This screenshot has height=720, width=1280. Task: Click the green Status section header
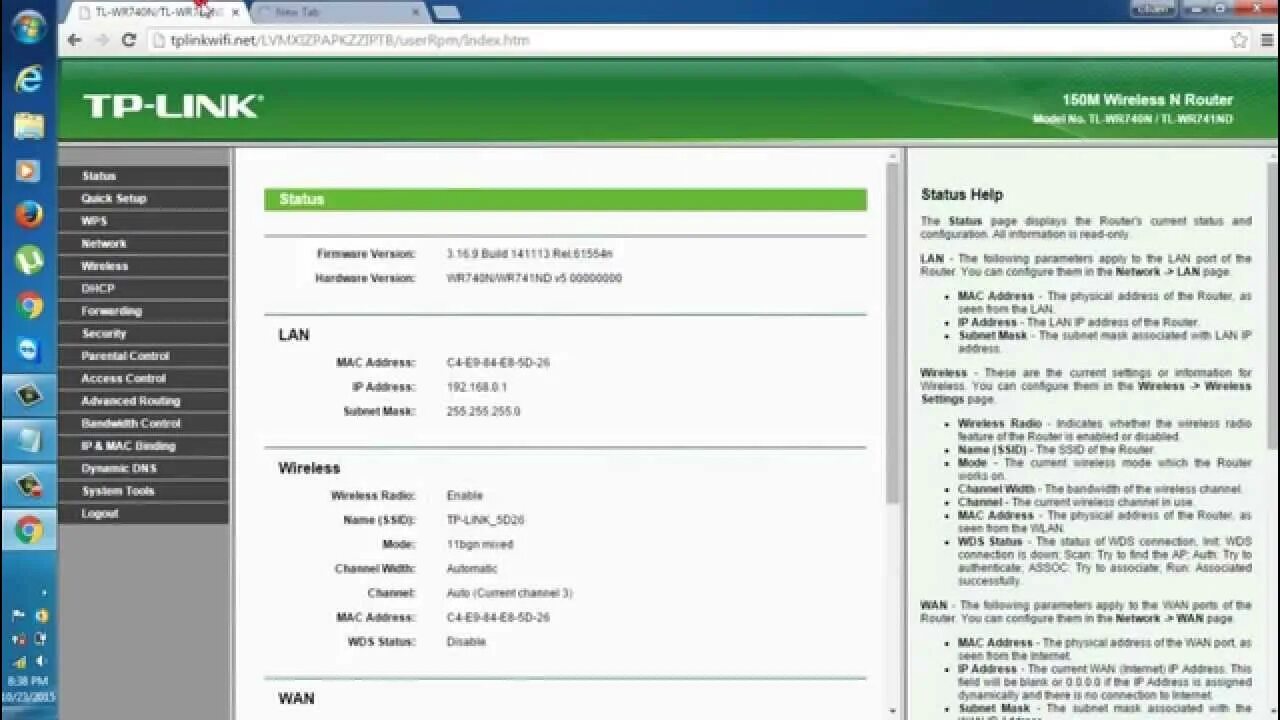[565, 199]
